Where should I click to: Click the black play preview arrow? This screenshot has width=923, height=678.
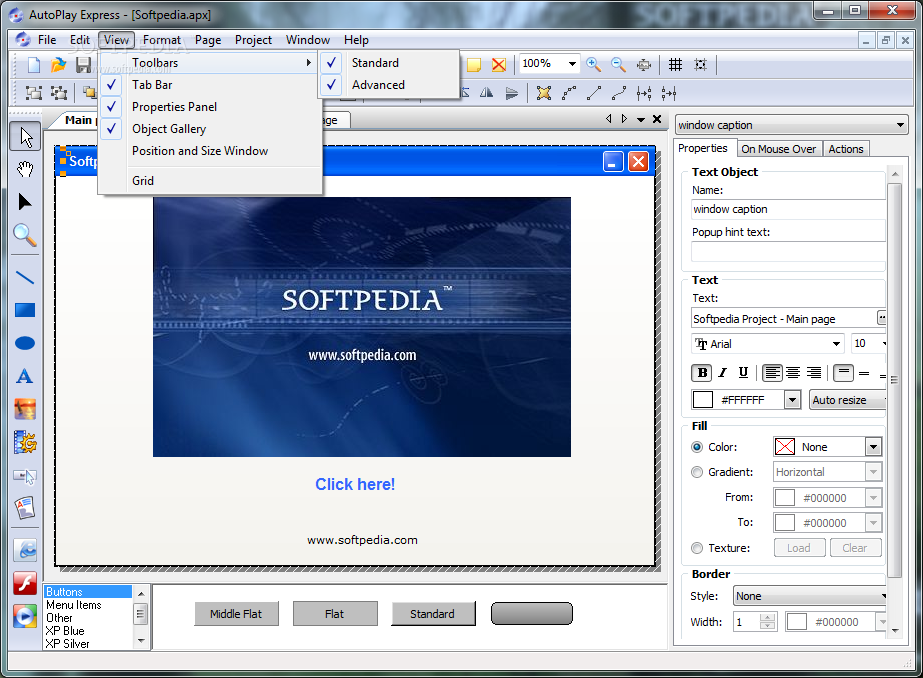24,202
